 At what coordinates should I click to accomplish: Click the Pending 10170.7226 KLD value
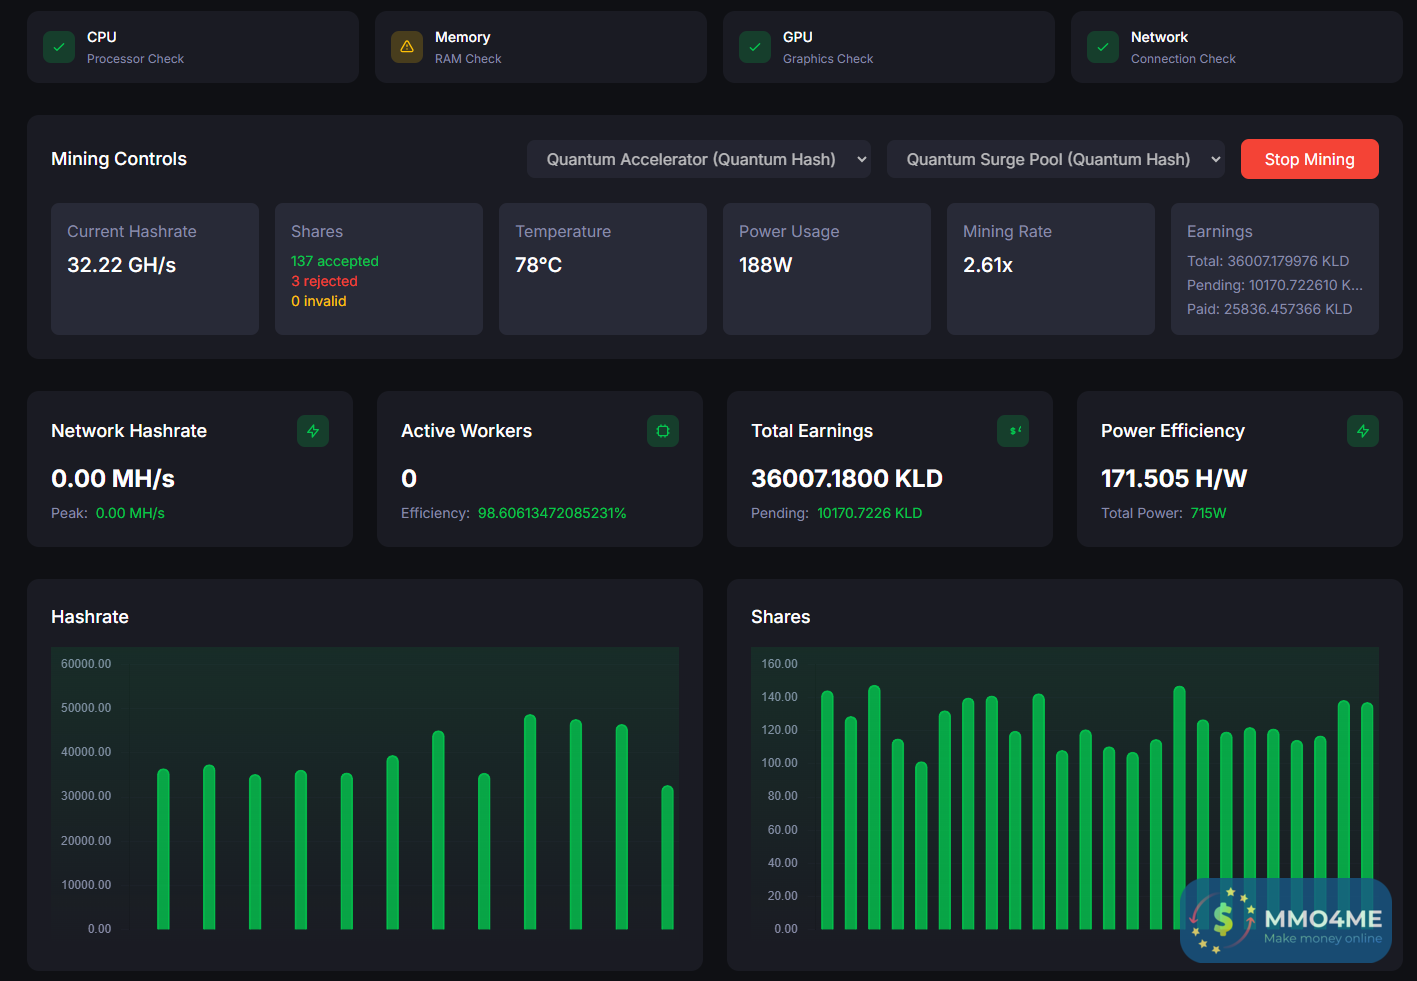(x=870, y=513)
